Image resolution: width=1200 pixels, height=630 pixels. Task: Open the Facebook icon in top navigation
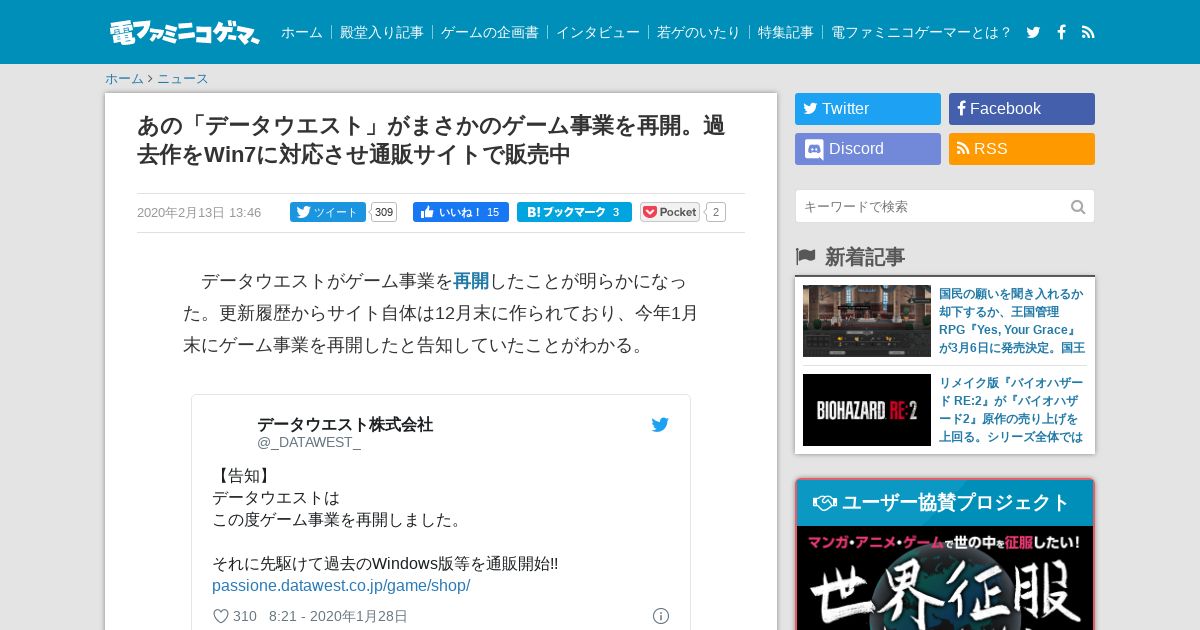tap(1061, 32)
